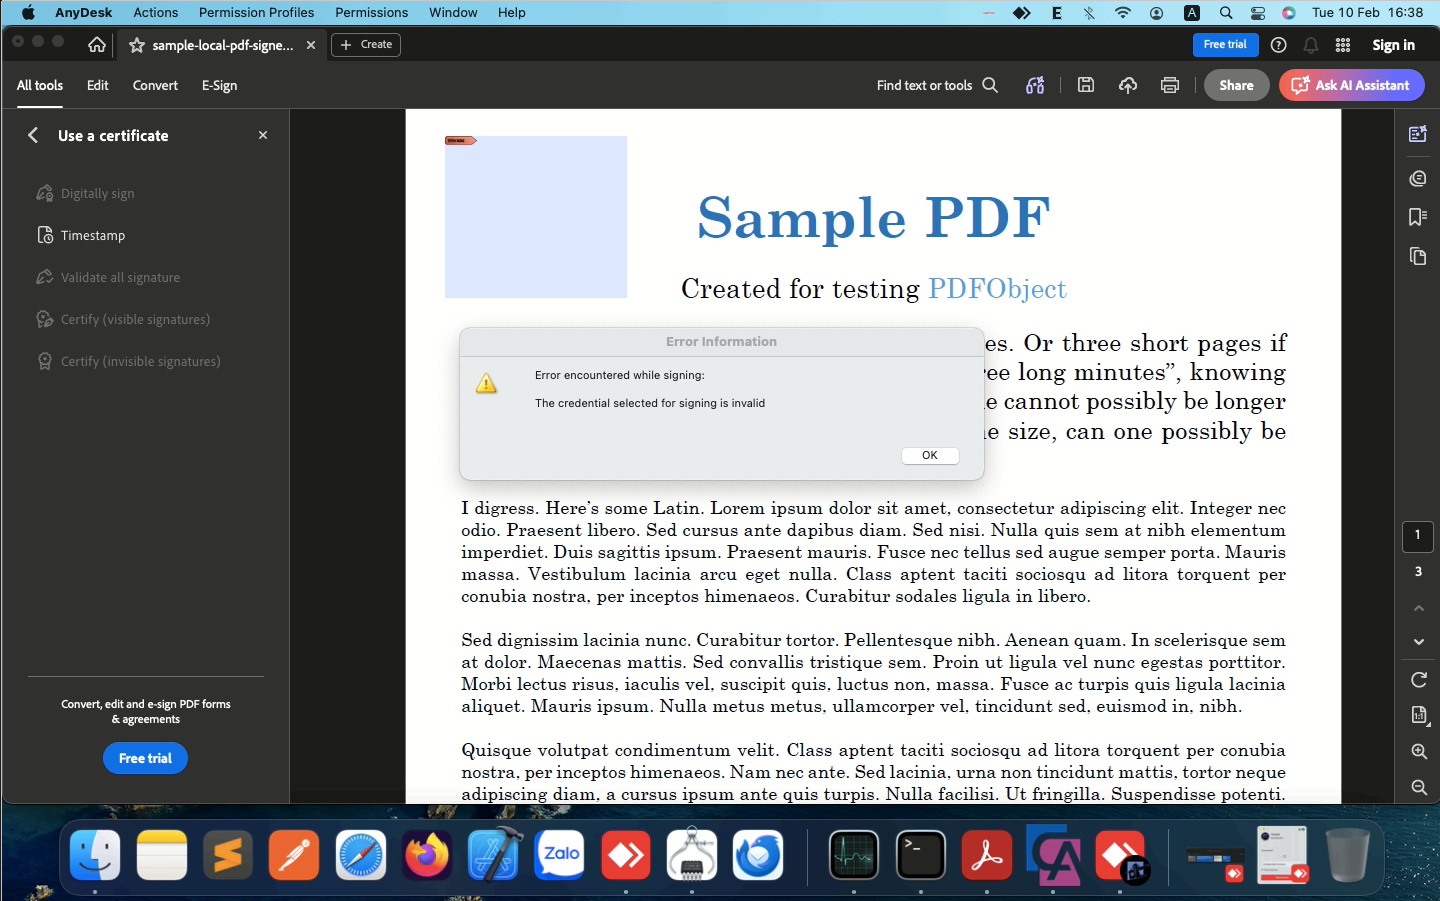
Task: Click the warning icon in error dialog
Action: [x=486, y=383]
